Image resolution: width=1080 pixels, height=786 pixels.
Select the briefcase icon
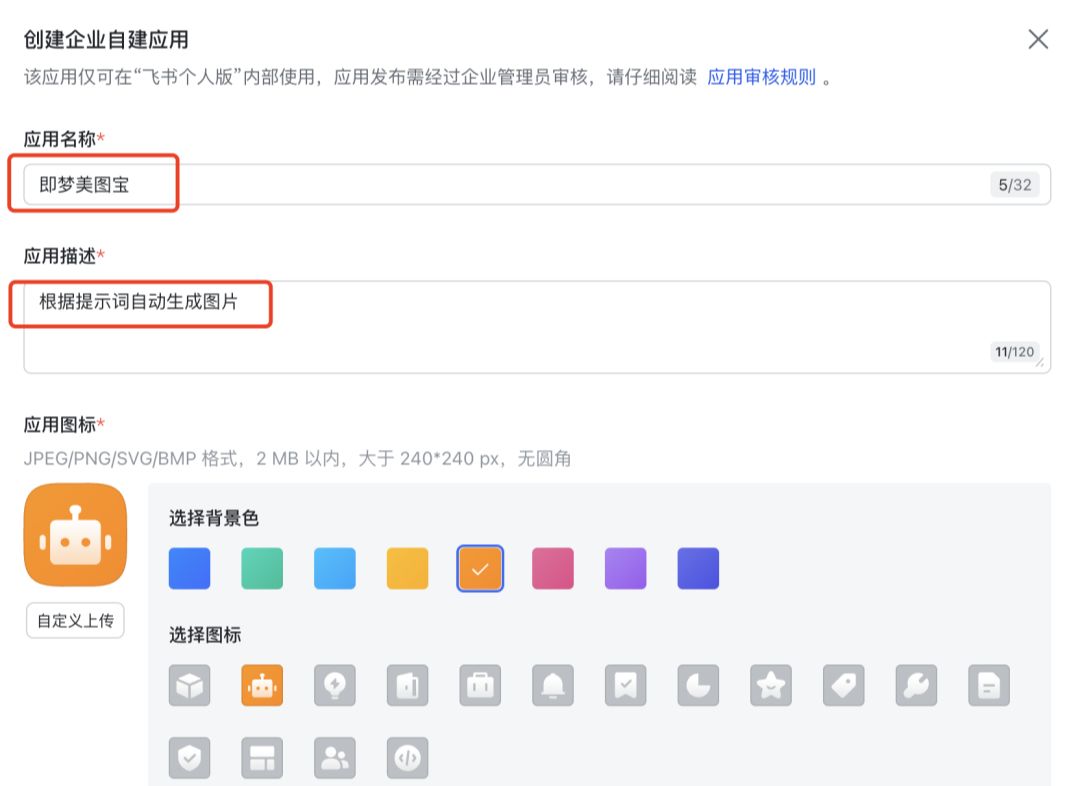(480, 686)
